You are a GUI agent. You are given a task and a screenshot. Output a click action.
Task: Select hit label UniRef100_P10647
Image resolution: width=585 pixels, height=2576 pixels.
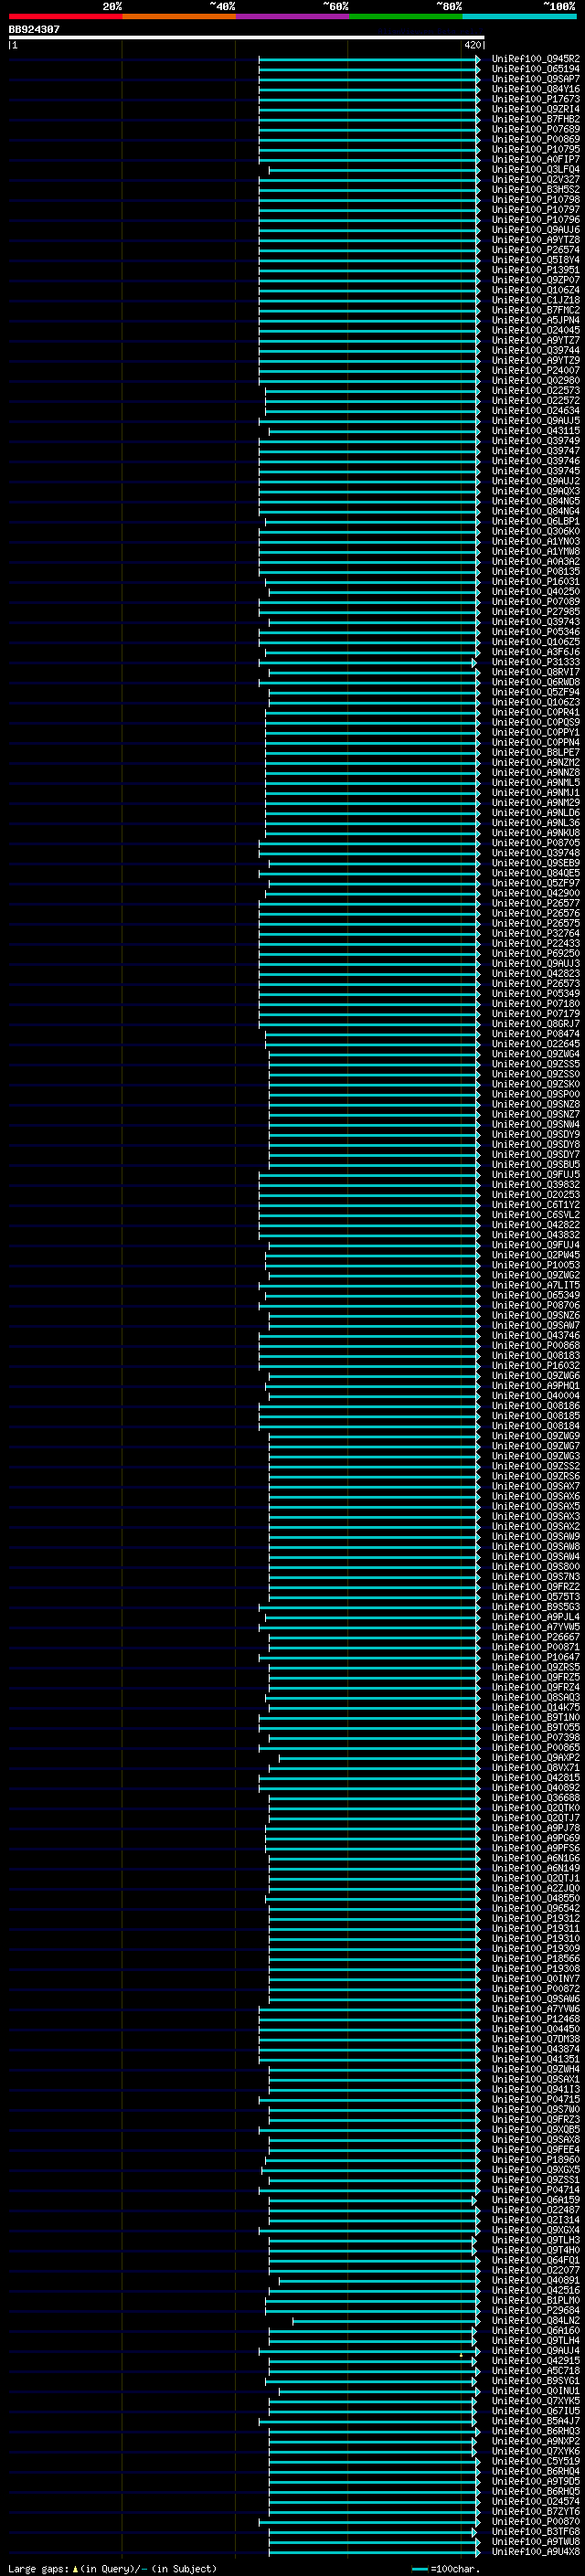[535, 1657]
